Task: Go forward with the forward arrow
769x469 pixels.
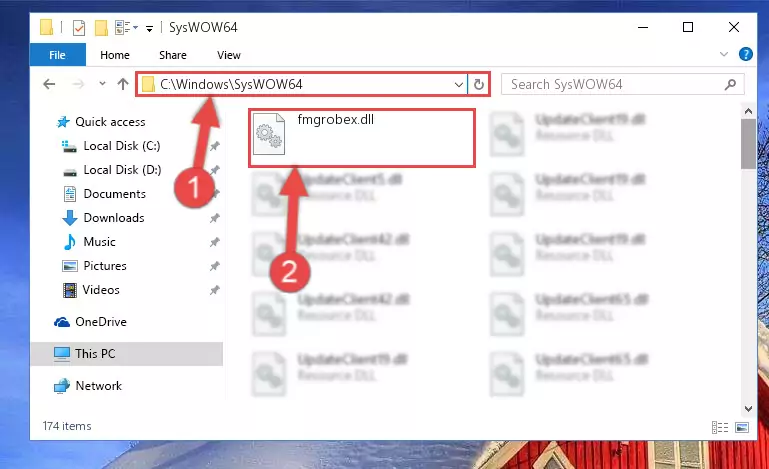Action: coord(78,84)
